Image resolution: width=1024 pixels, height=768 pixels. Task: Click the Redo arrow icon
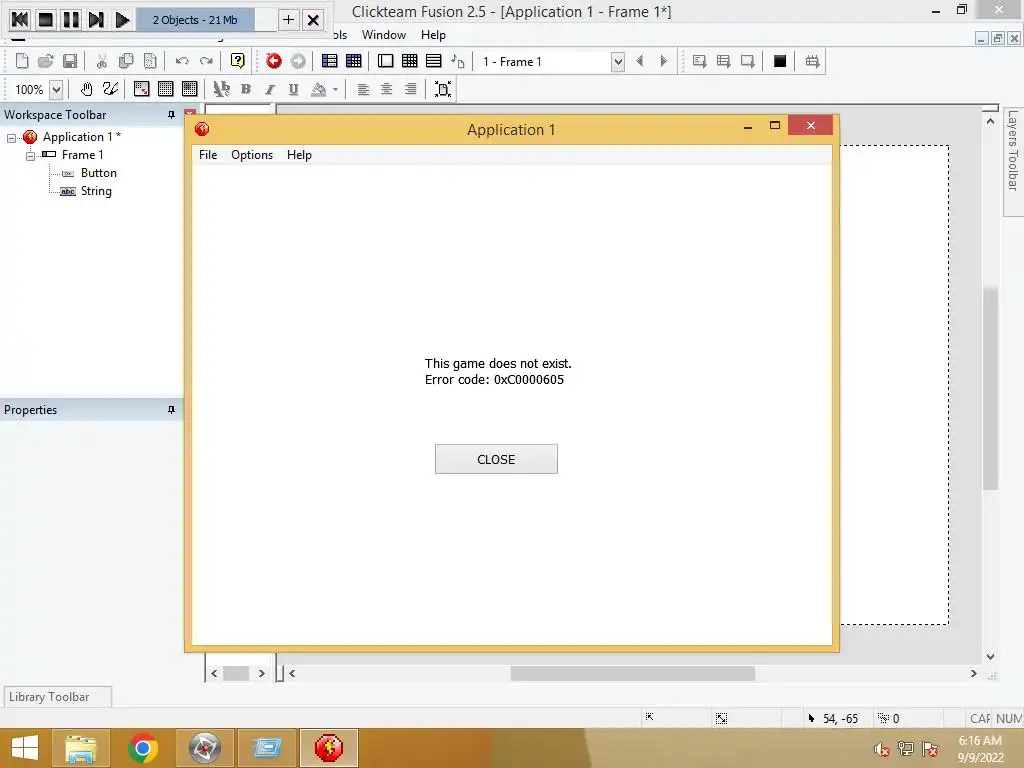click(x=206, y=61)
